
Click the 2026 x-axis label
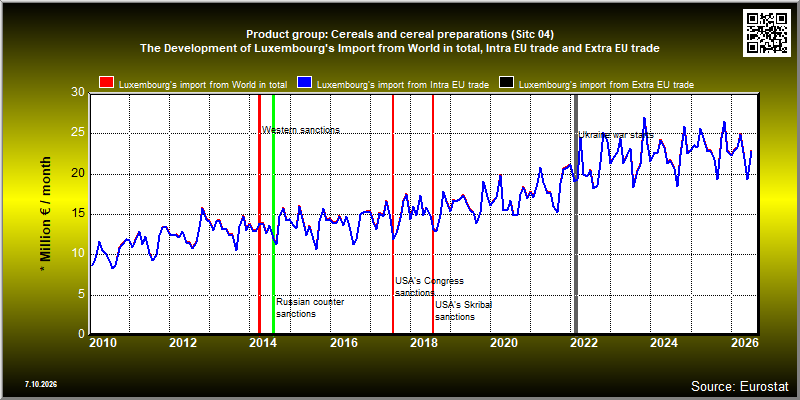point(745,342)
